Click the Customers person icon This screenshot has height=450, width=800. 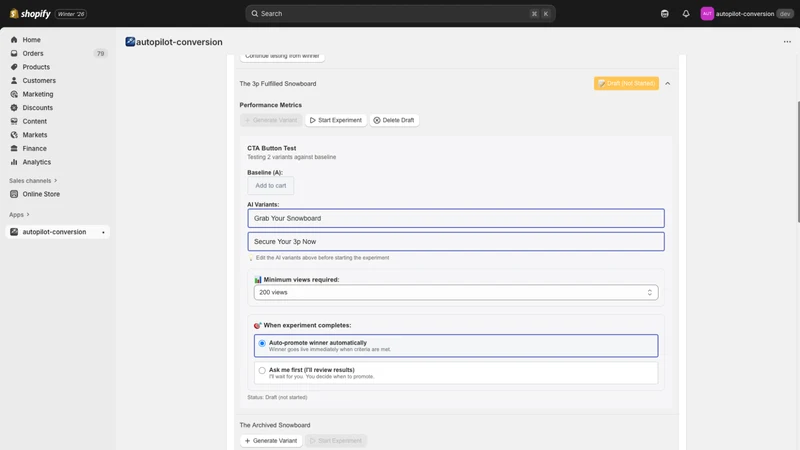[14, 81]
